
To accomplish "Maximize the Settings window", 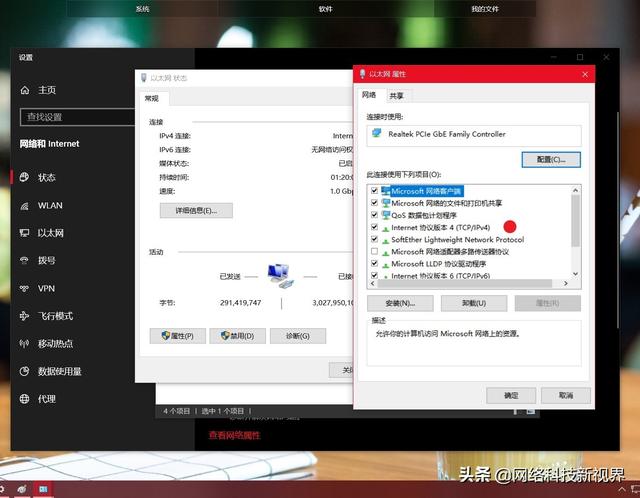I will point(580,57).
